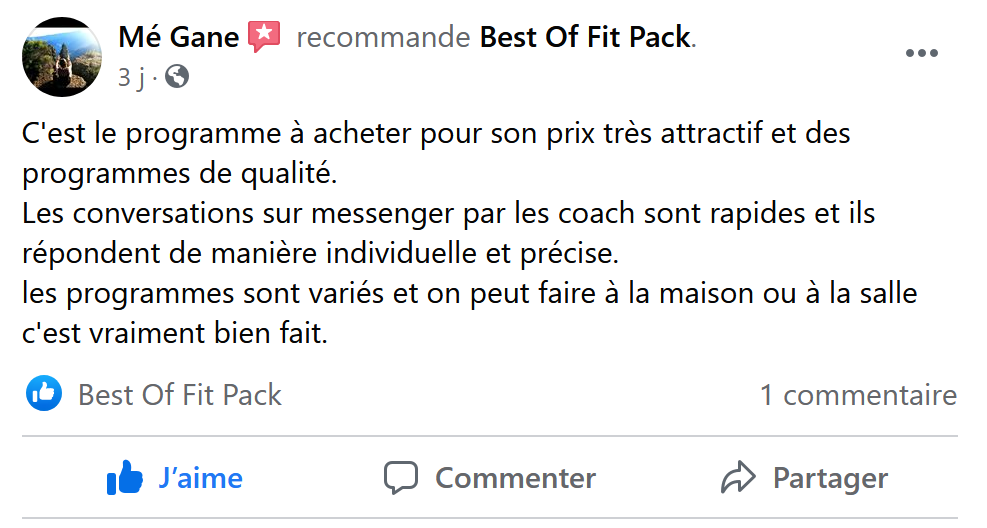Click the Partager arrow icon
987x528 pixels.
(738, 478)
